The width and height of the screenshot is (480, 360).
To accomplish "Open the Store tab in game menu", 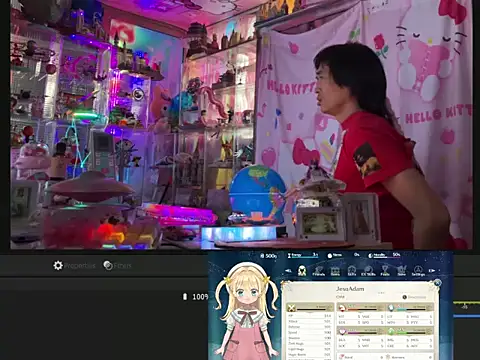I will (402, 271).
